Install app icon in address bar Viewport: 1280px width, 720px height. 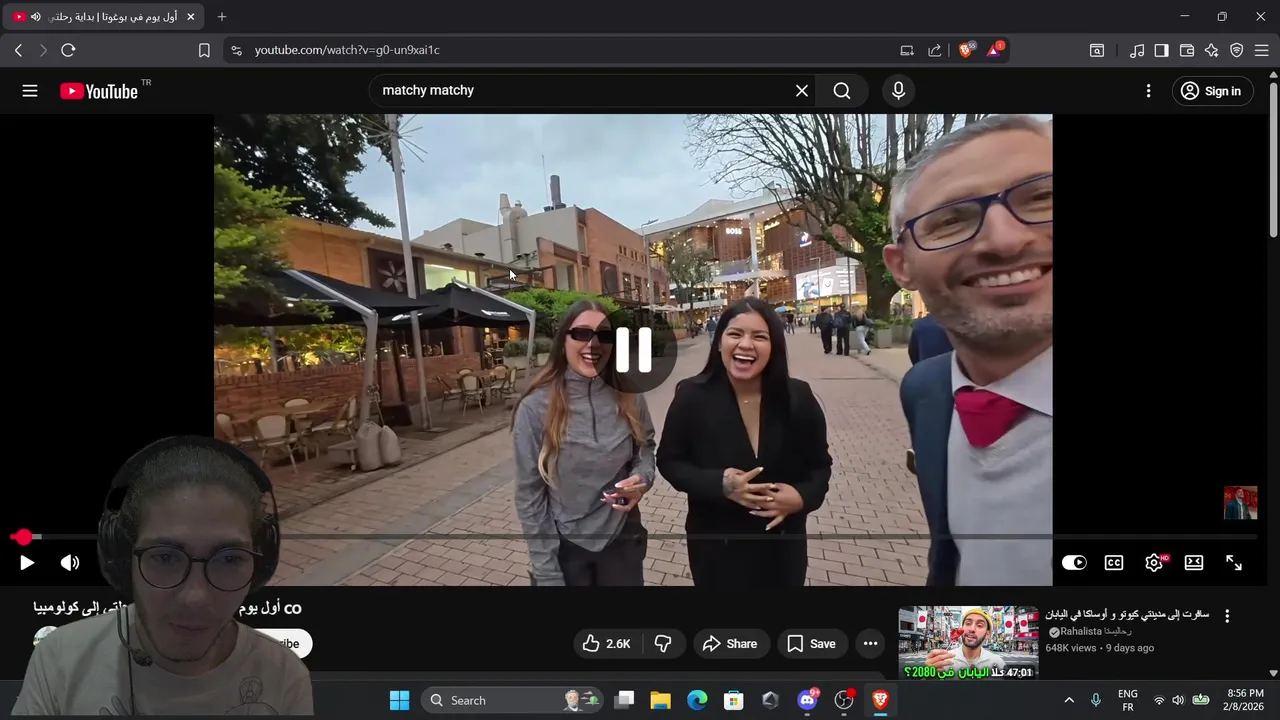[907, 50]
